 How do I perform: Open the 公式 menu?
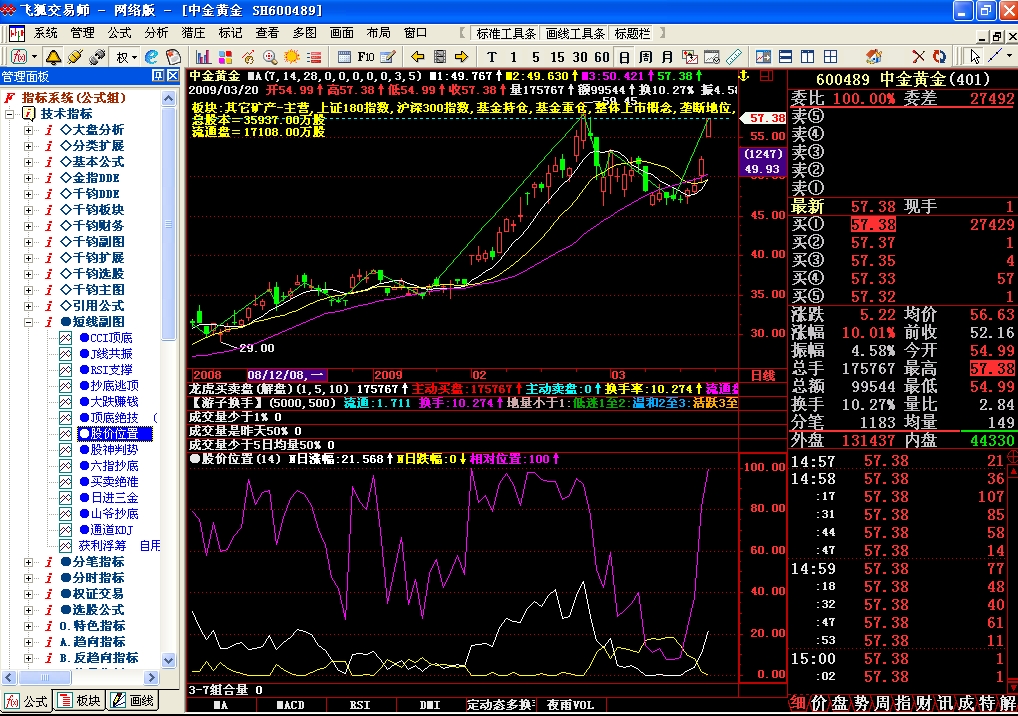click(x=119, y=33)
